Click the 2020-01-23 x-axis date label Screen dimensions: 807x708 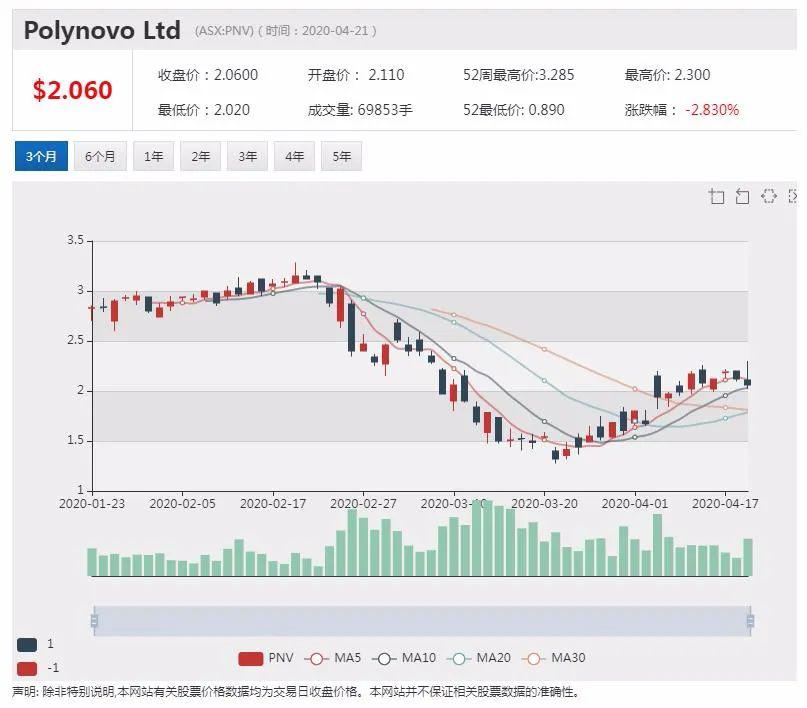92,504
